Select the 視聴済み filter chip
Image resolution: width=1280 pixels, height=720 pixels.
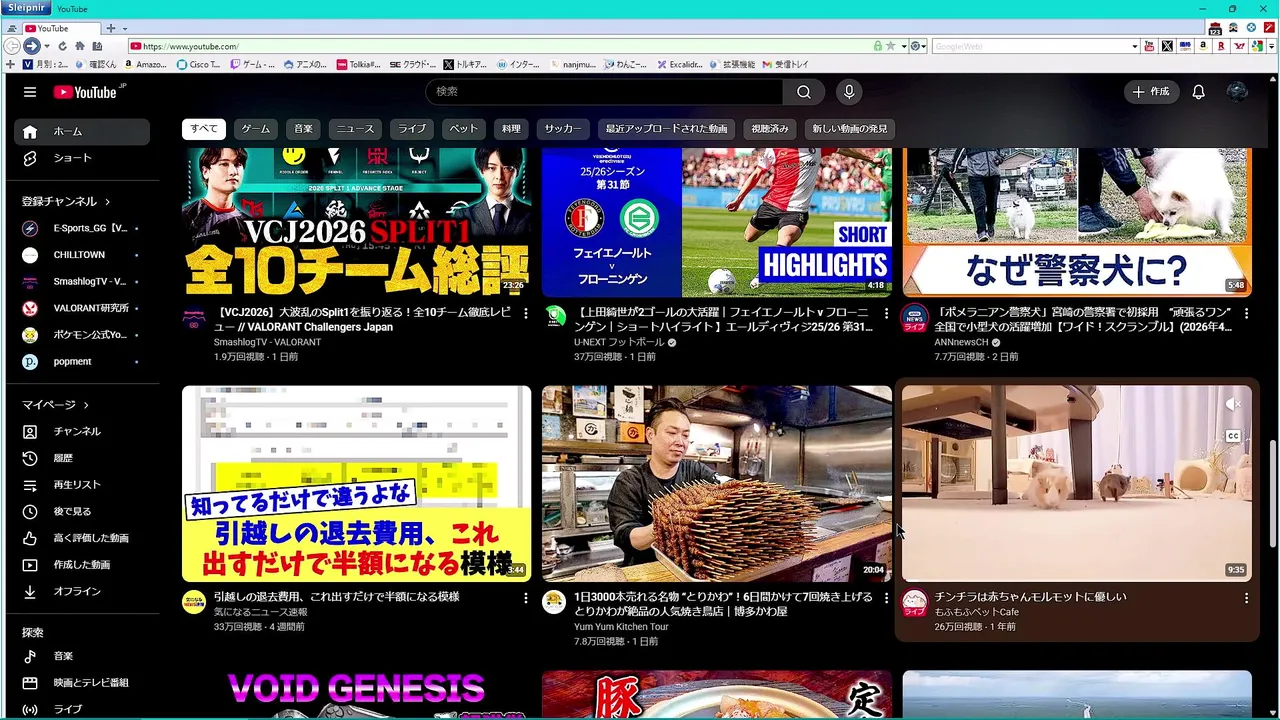point(770,129)
